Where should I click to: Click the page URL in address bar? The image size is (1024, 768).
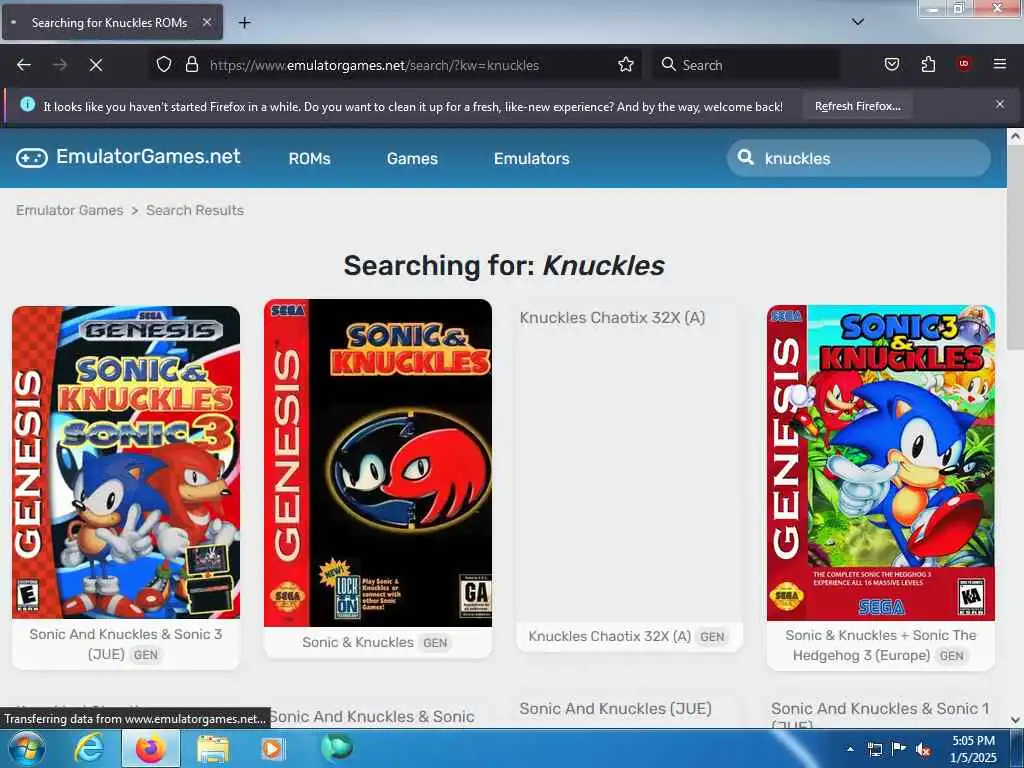(x=374, y=65)
